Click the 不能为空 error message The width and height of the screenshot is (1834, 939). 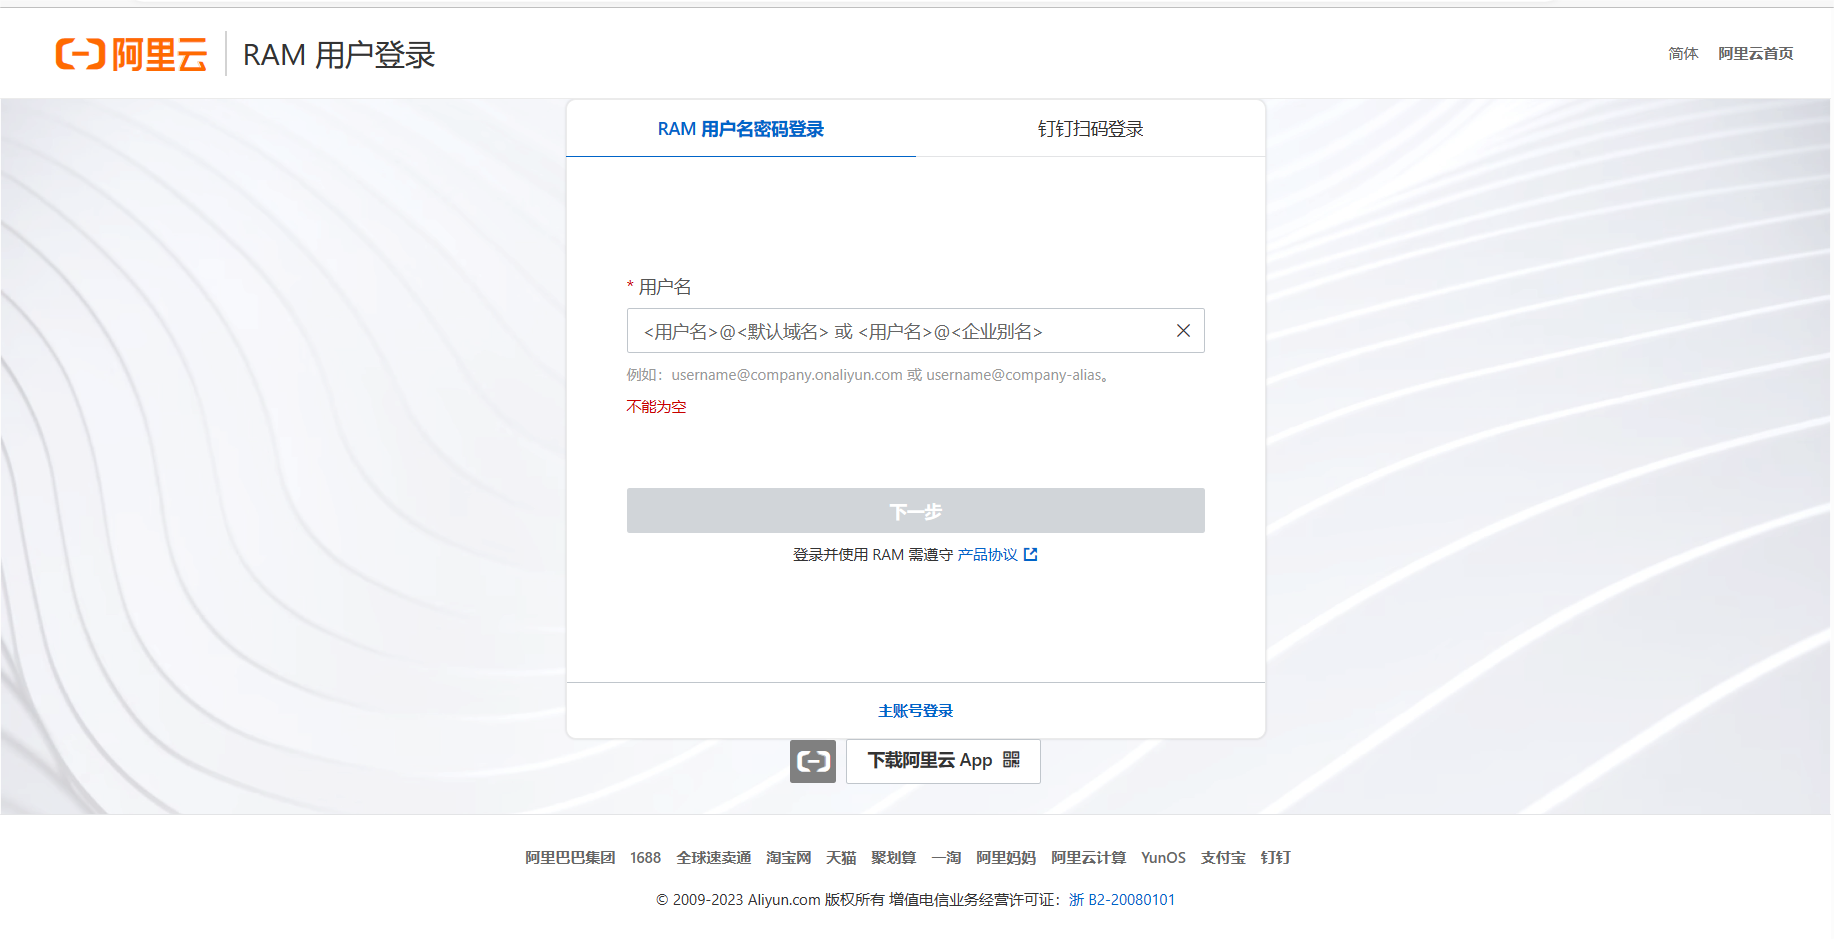click(656, 407)
